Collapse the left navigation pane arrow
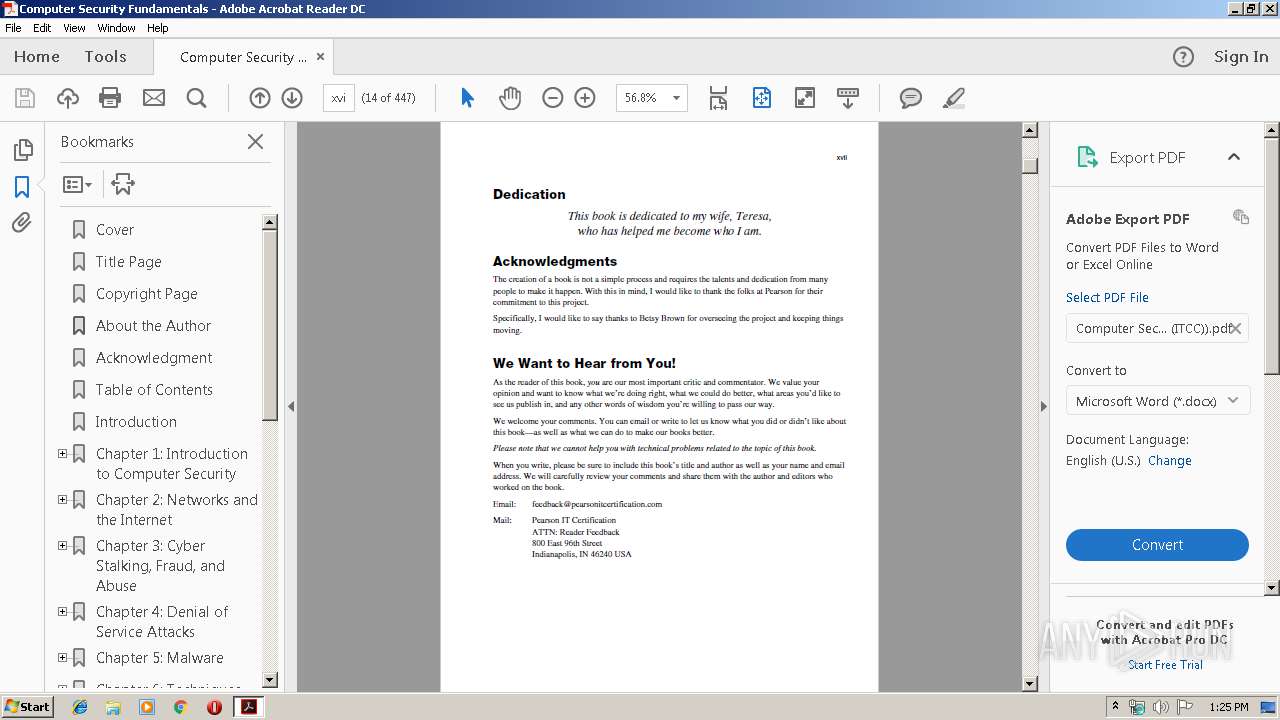 pos(291,406)
